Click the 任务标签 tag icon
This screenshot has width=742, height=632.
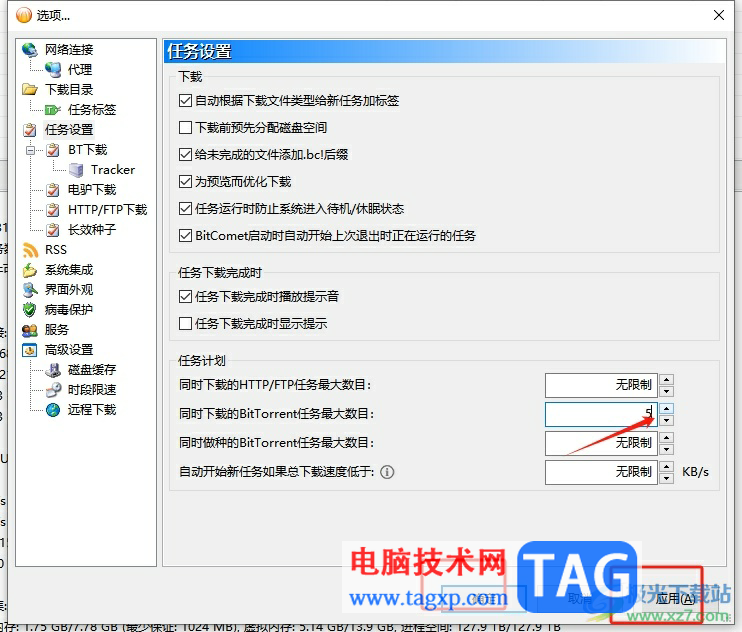53,110
